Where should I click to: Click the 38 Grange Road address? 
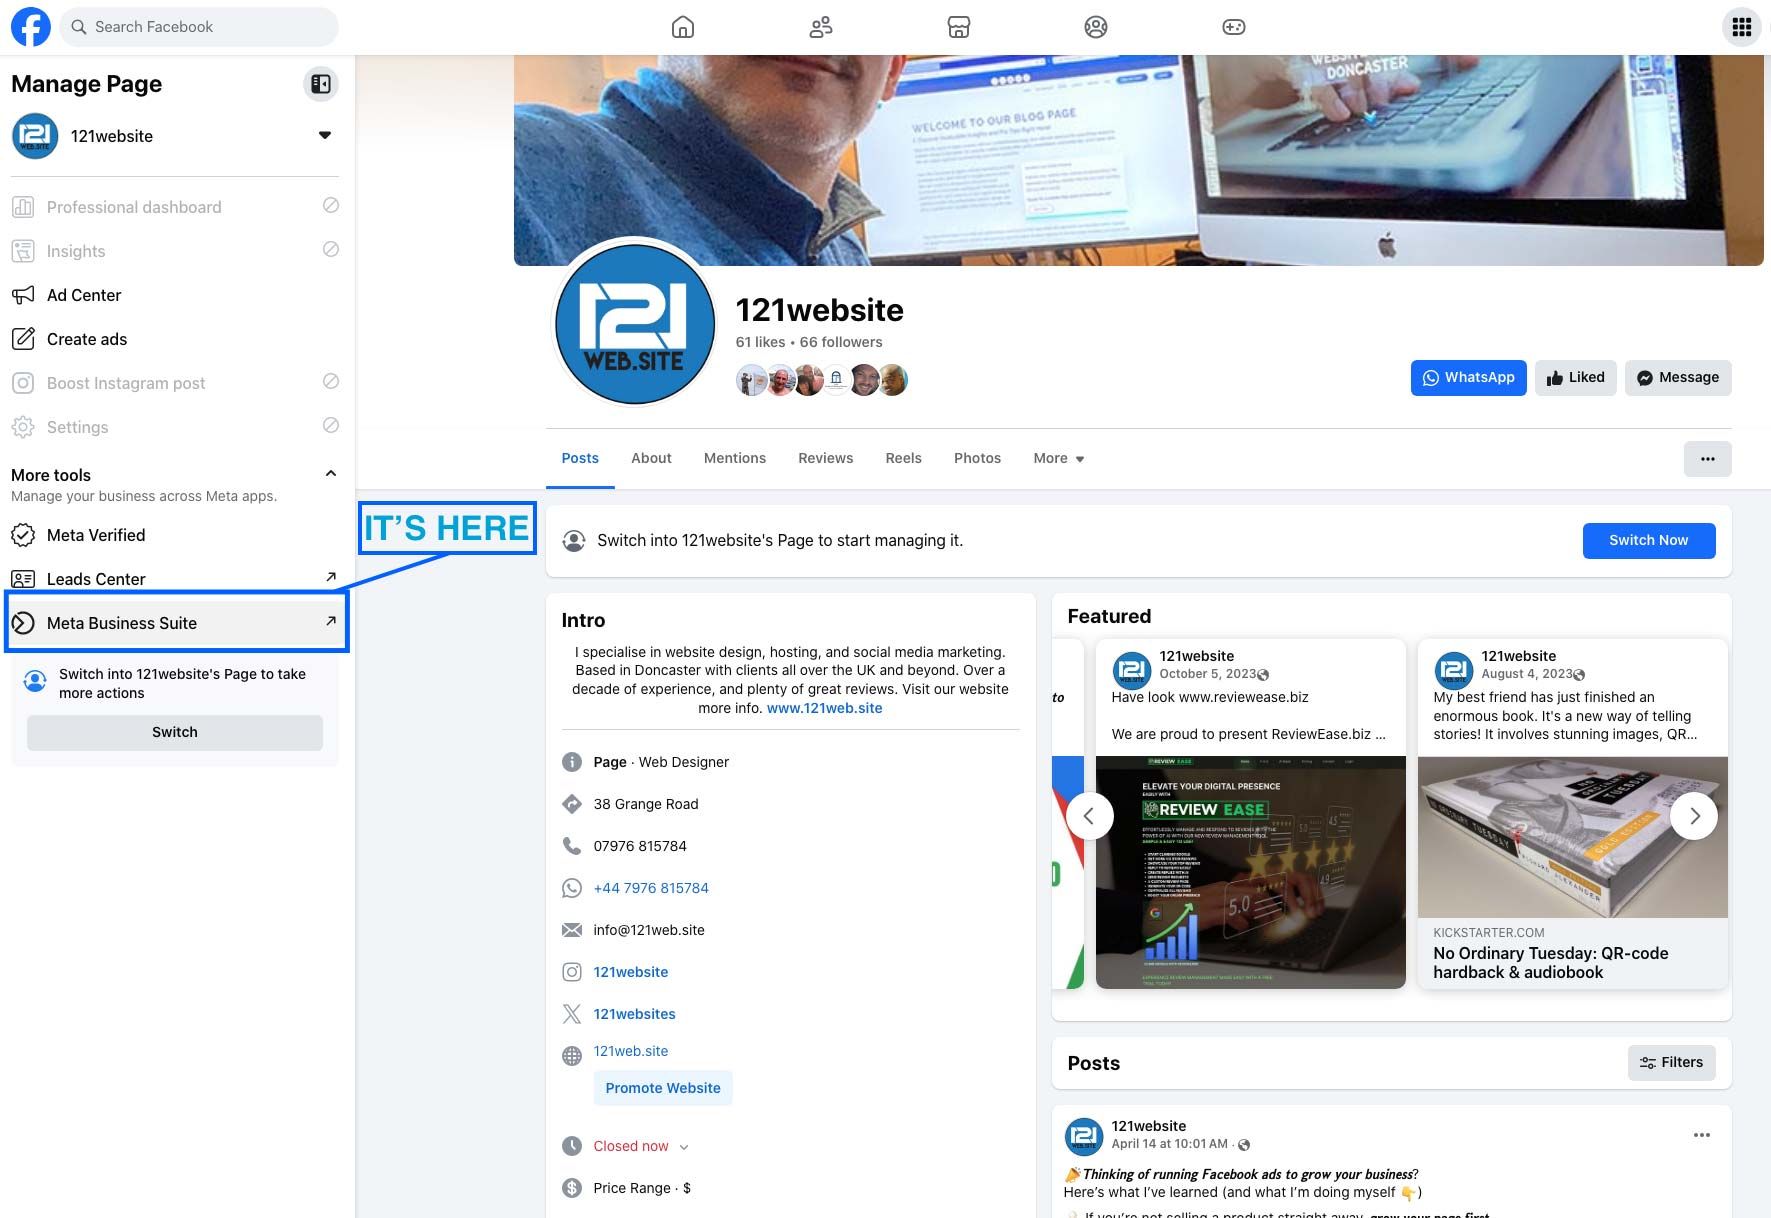[x=646, y=804]
